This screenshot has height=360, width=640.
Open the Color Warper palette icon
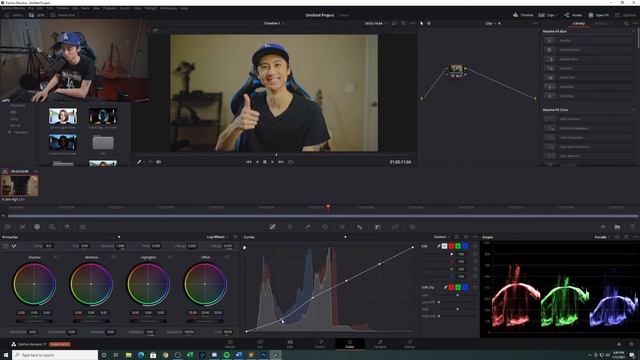(290, 227)
